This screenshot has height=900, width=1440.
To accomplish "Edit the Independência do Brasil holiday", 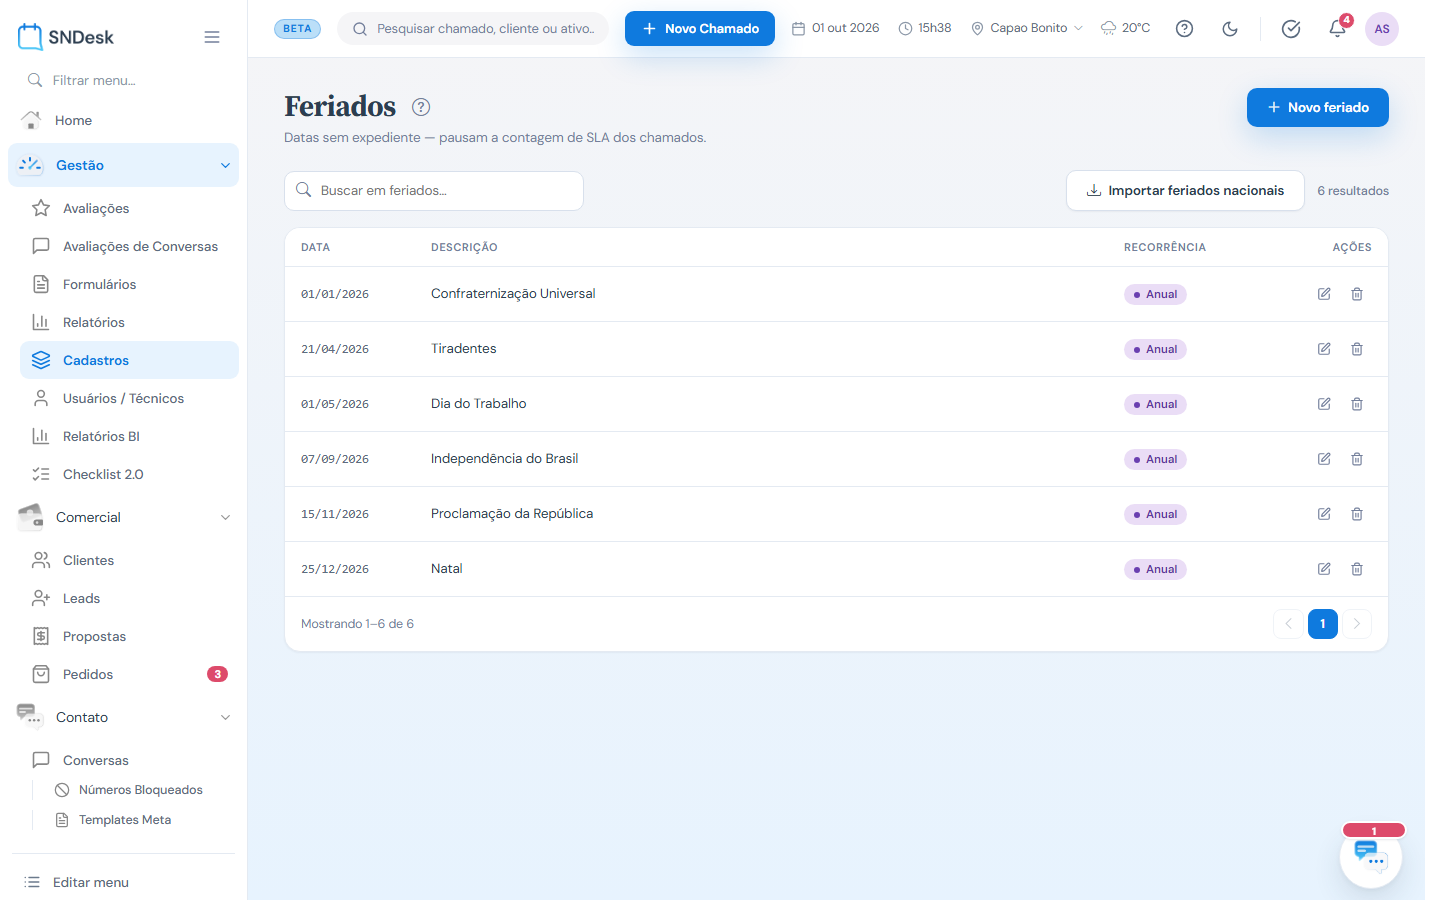I will point(1324,459).
